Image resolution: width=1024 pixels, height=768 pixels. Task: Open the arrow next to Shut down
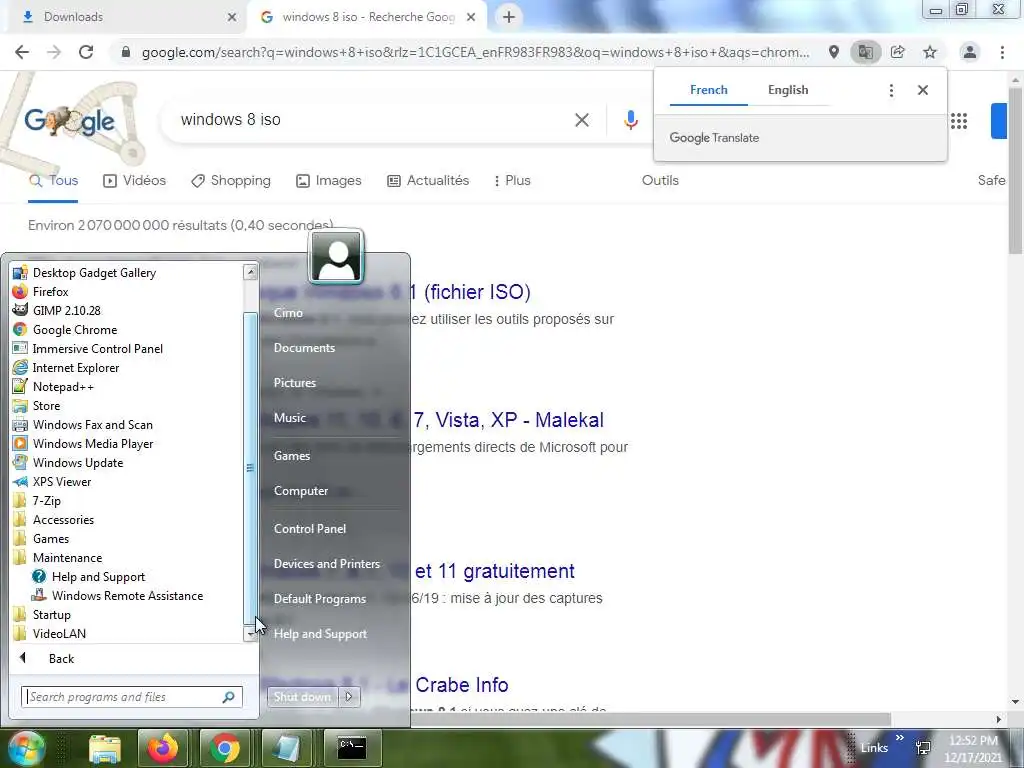point(349,697)
